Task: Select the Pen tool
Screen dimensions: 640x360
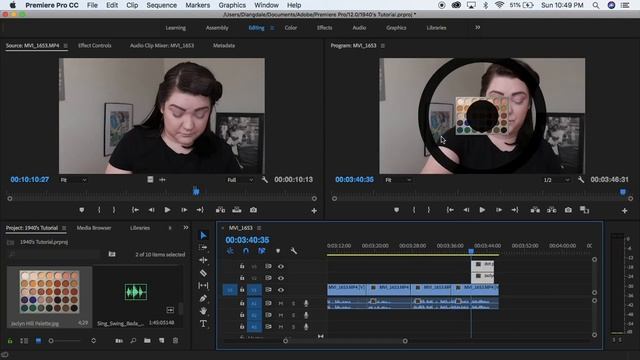Action: pos(203,298)
